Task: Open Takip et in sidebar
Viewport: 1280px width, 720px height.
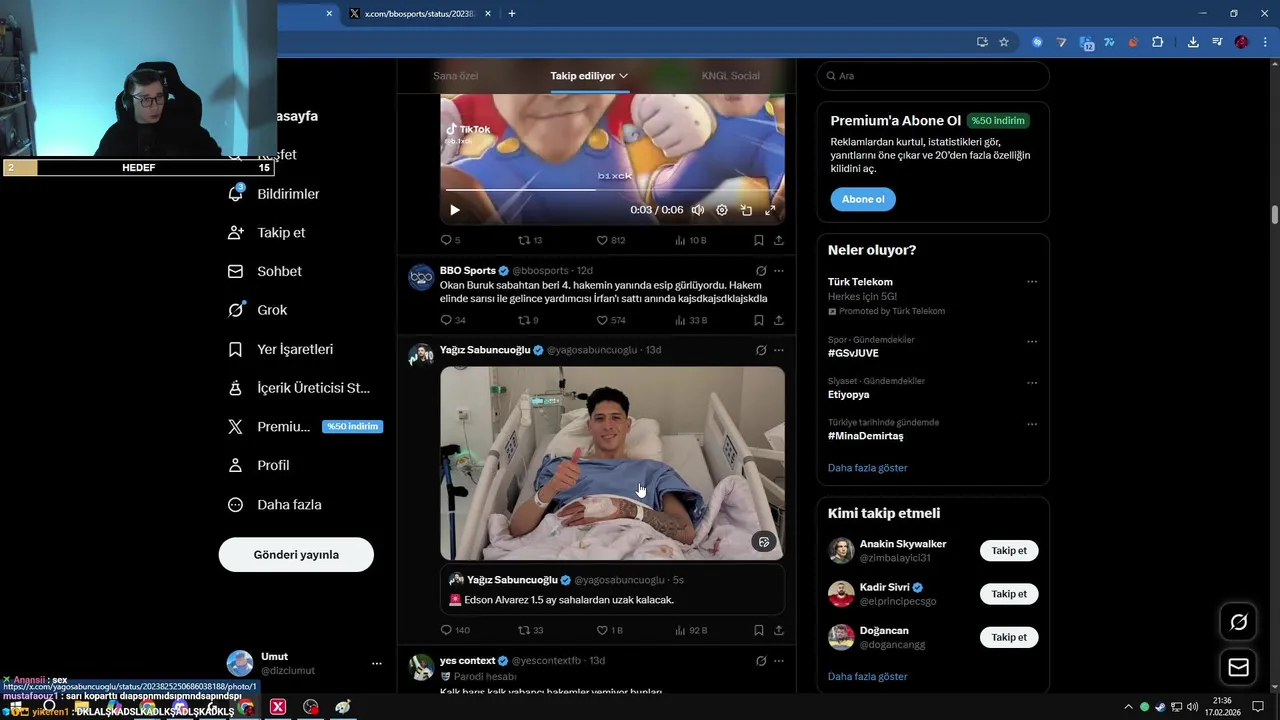Action: click(x=268, y=232)
